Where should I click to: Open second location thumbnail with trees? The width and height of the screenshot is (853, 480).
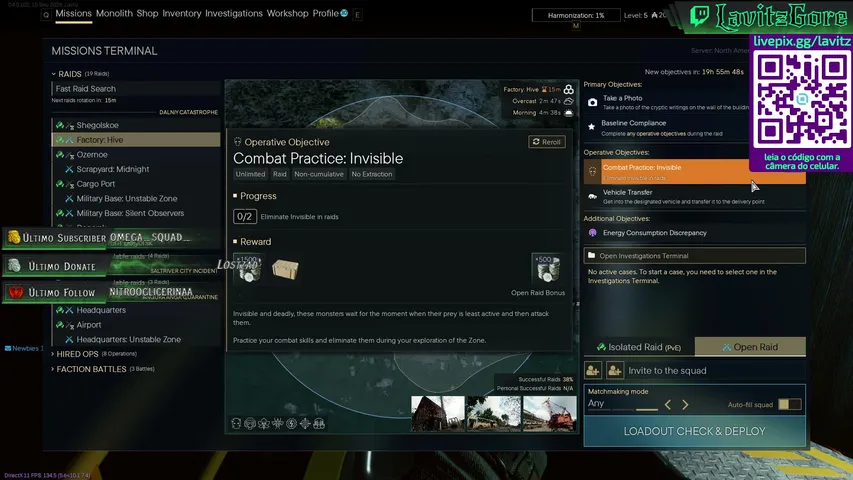[x=493, y=414]
